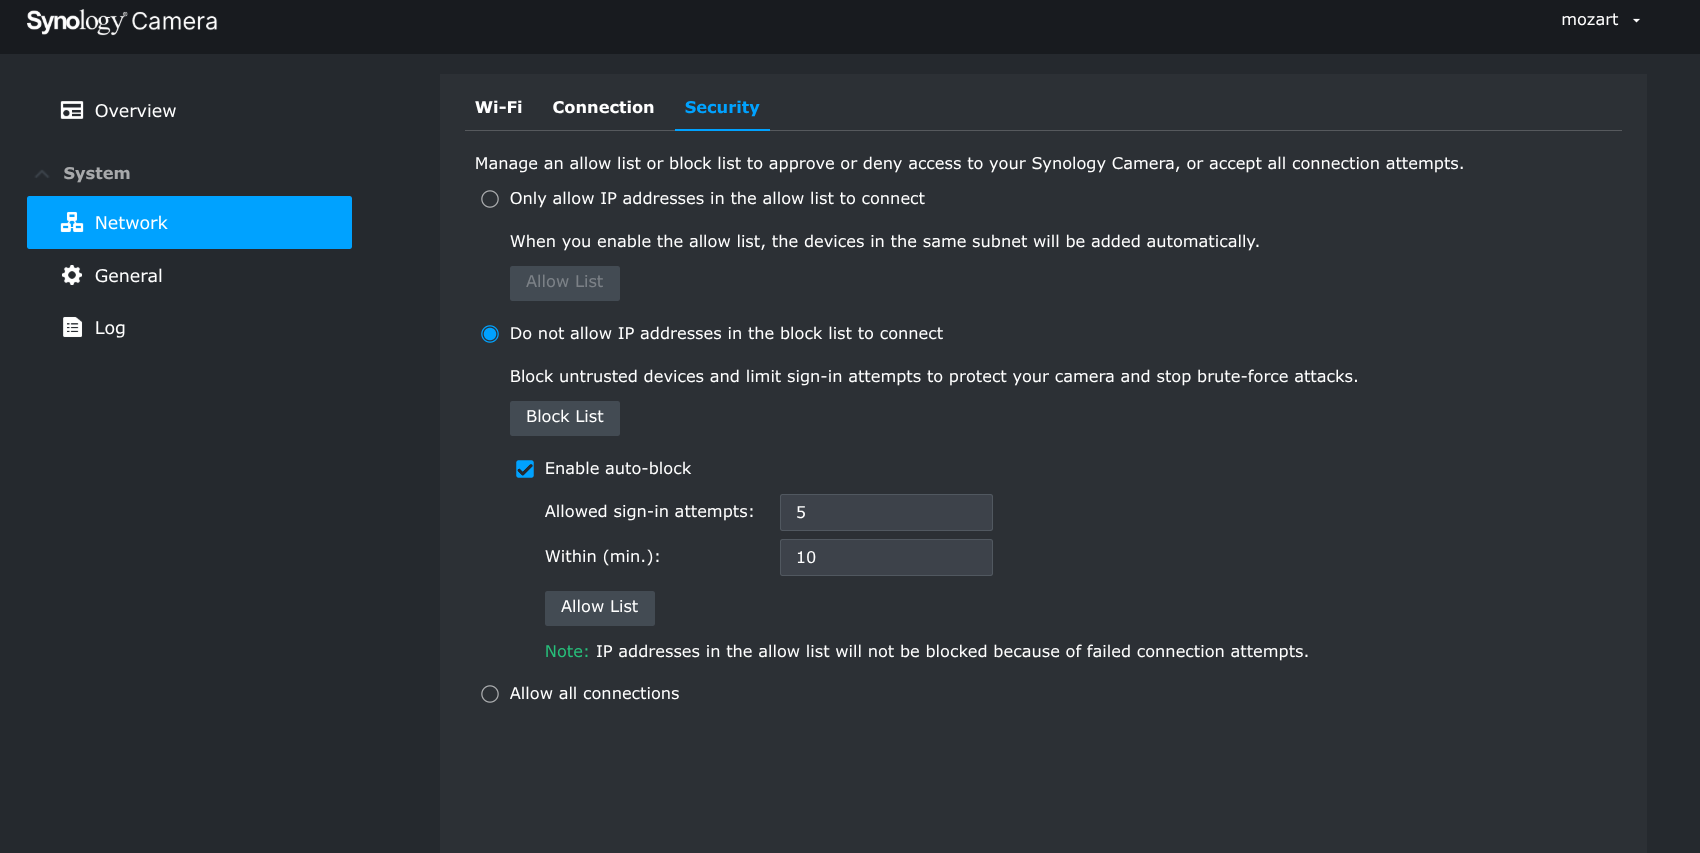Viewport: 1700px width, 853px height.
Task: Collapse the System section chevron
Action: tap(42, 174)
